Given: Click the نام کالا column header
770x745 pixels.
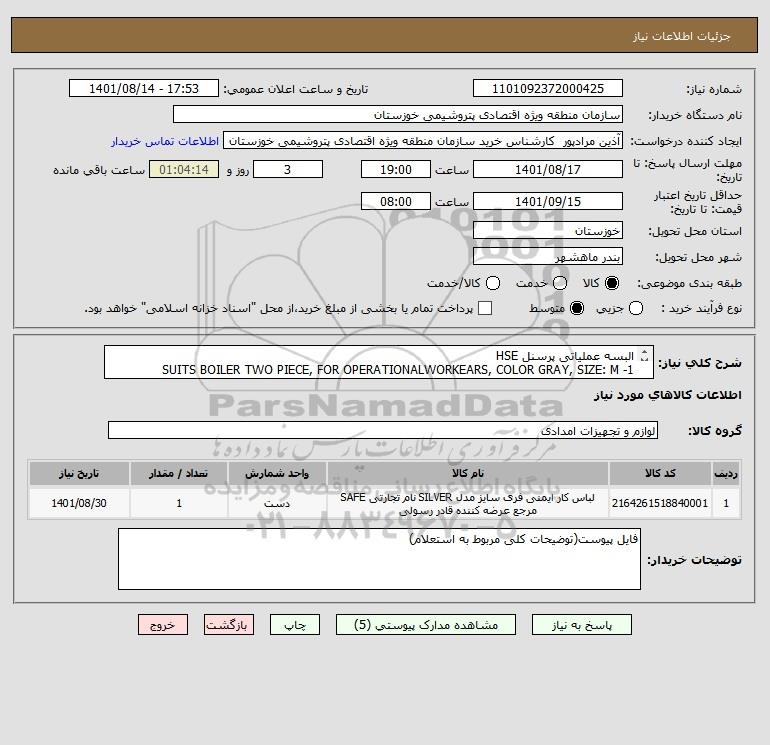Looking at the screenshot, I should point(468,473).
